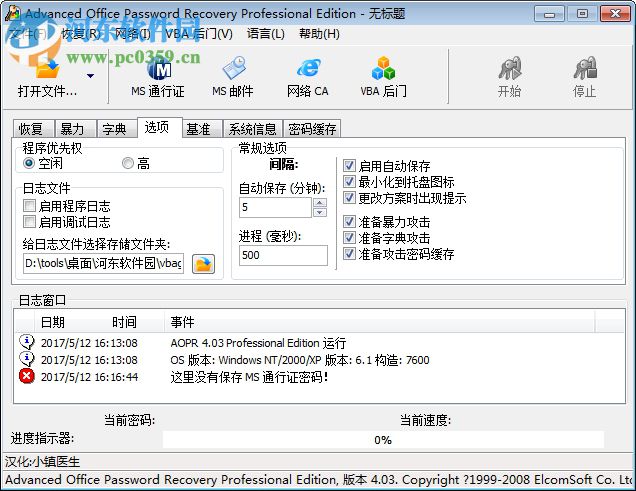This screenshot has width=636, height=491.
Task: Select 高 priority radio button
Action: point(128,163)
